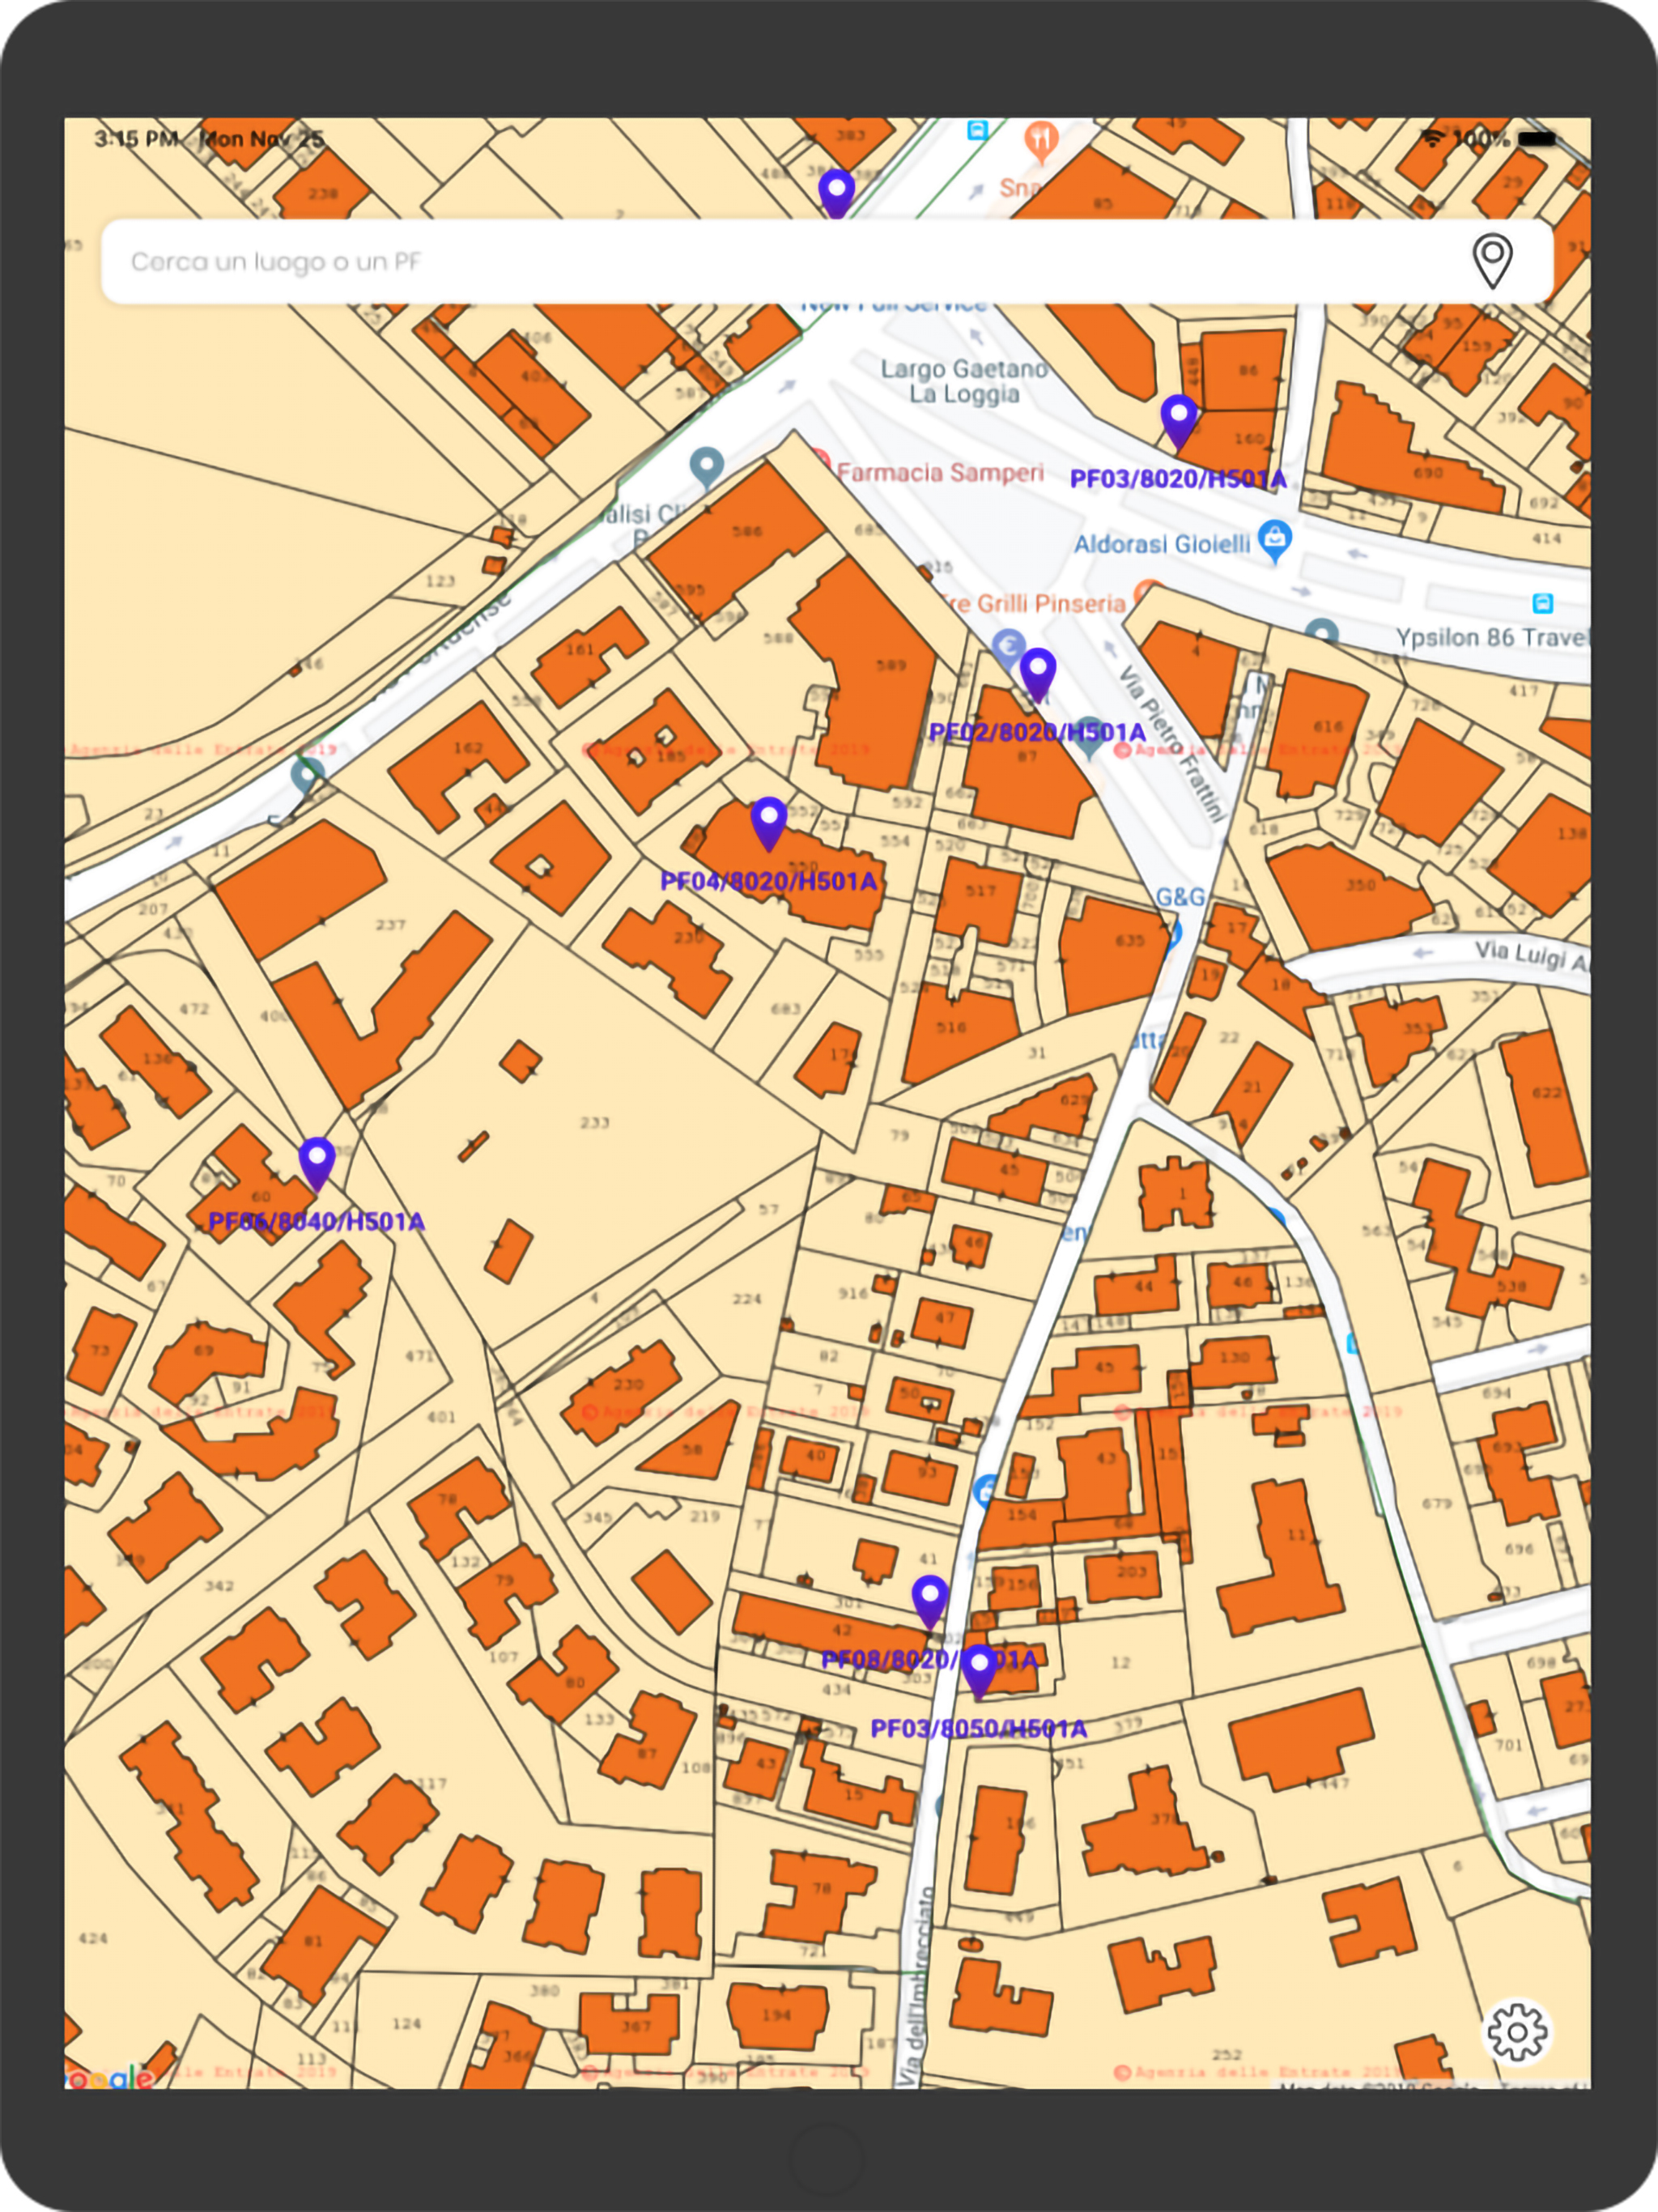Click the PF03/8050/H501A label
This screenshot has width=1658, height=2212.
tap(978, 1728)
